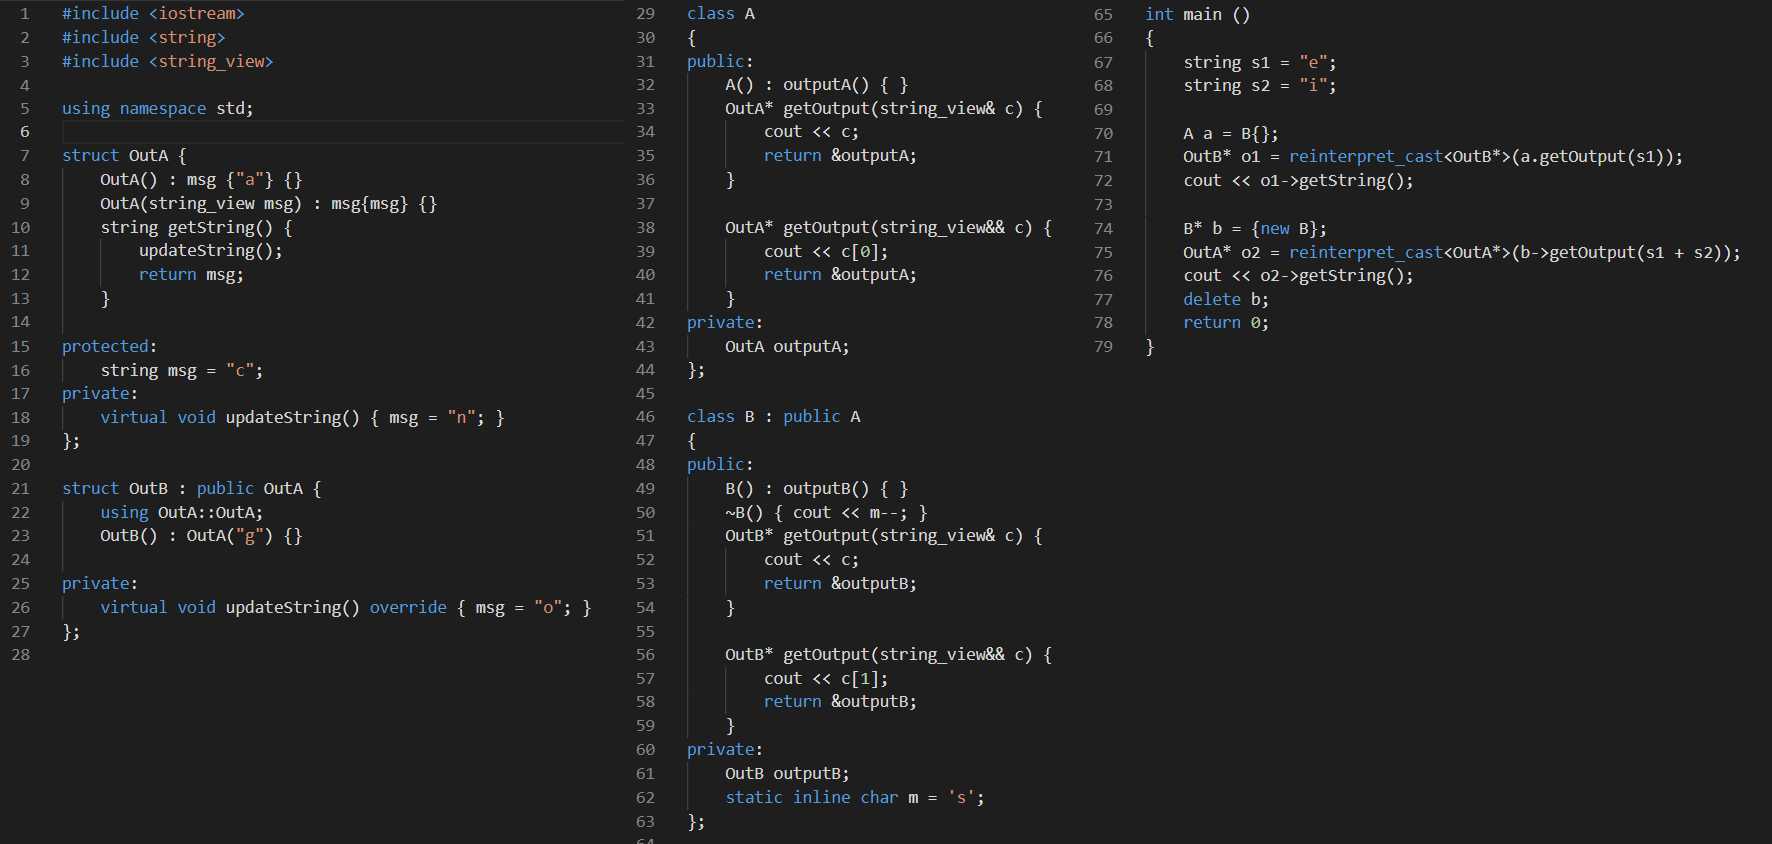The image size is (1772, 844).
Task: Select the 'struct OutA' declaration line
Action: 123,156
